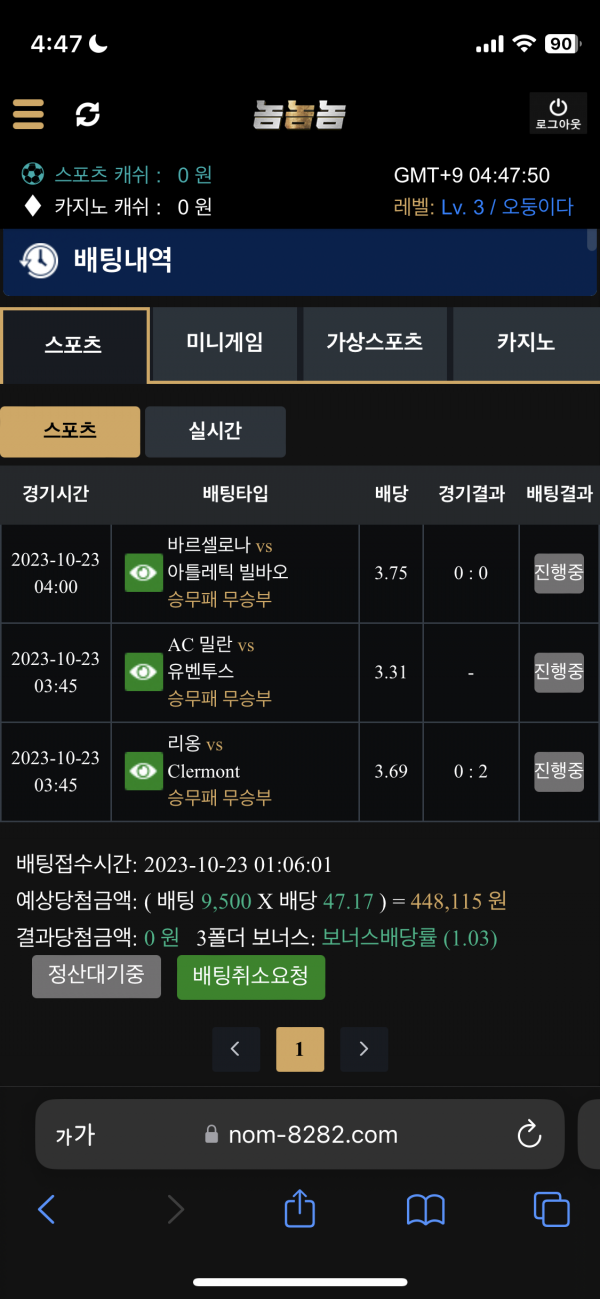Toggle eye icon for AC 밀란 match
The height and width of the screenshot is (1299, 600).
(144, 672)
